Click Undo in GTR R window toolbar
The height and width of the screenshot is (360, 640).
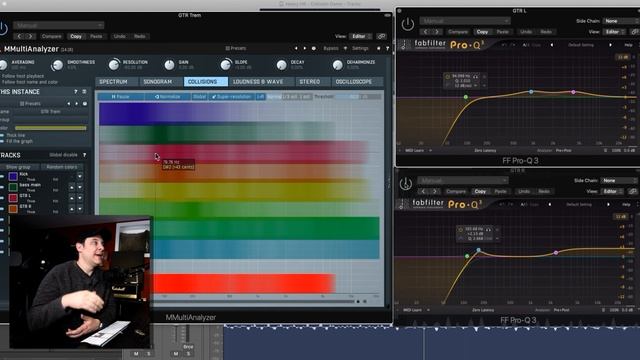524,191
